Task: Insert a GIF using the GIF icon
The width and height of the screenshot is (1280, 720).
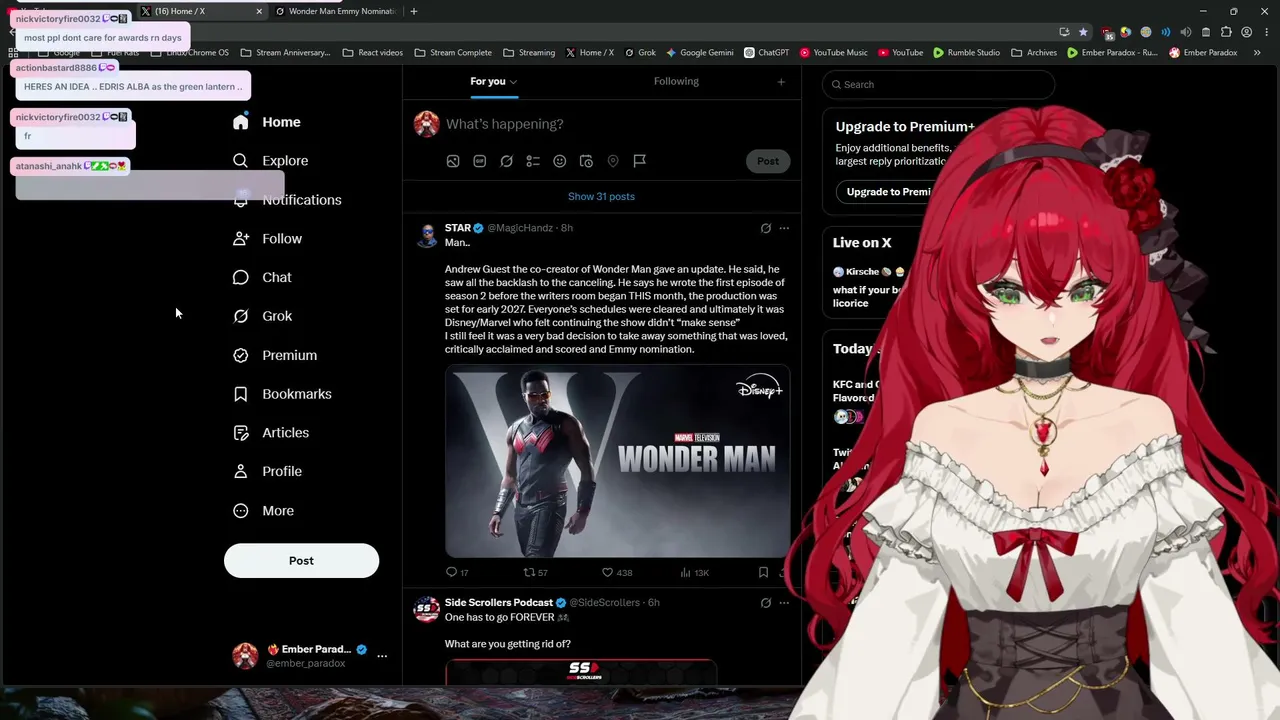Action: [x=480, y=161]
